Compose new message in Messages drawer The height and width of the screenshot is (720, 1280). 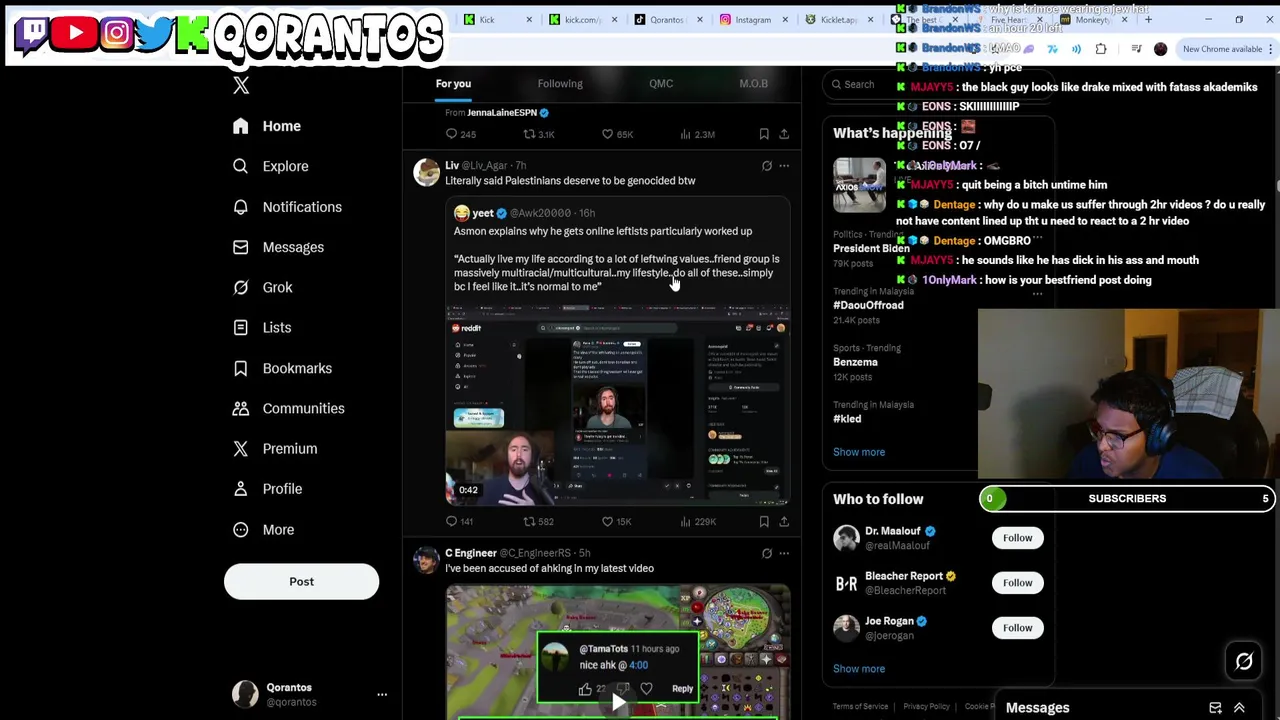(1215, 708)
